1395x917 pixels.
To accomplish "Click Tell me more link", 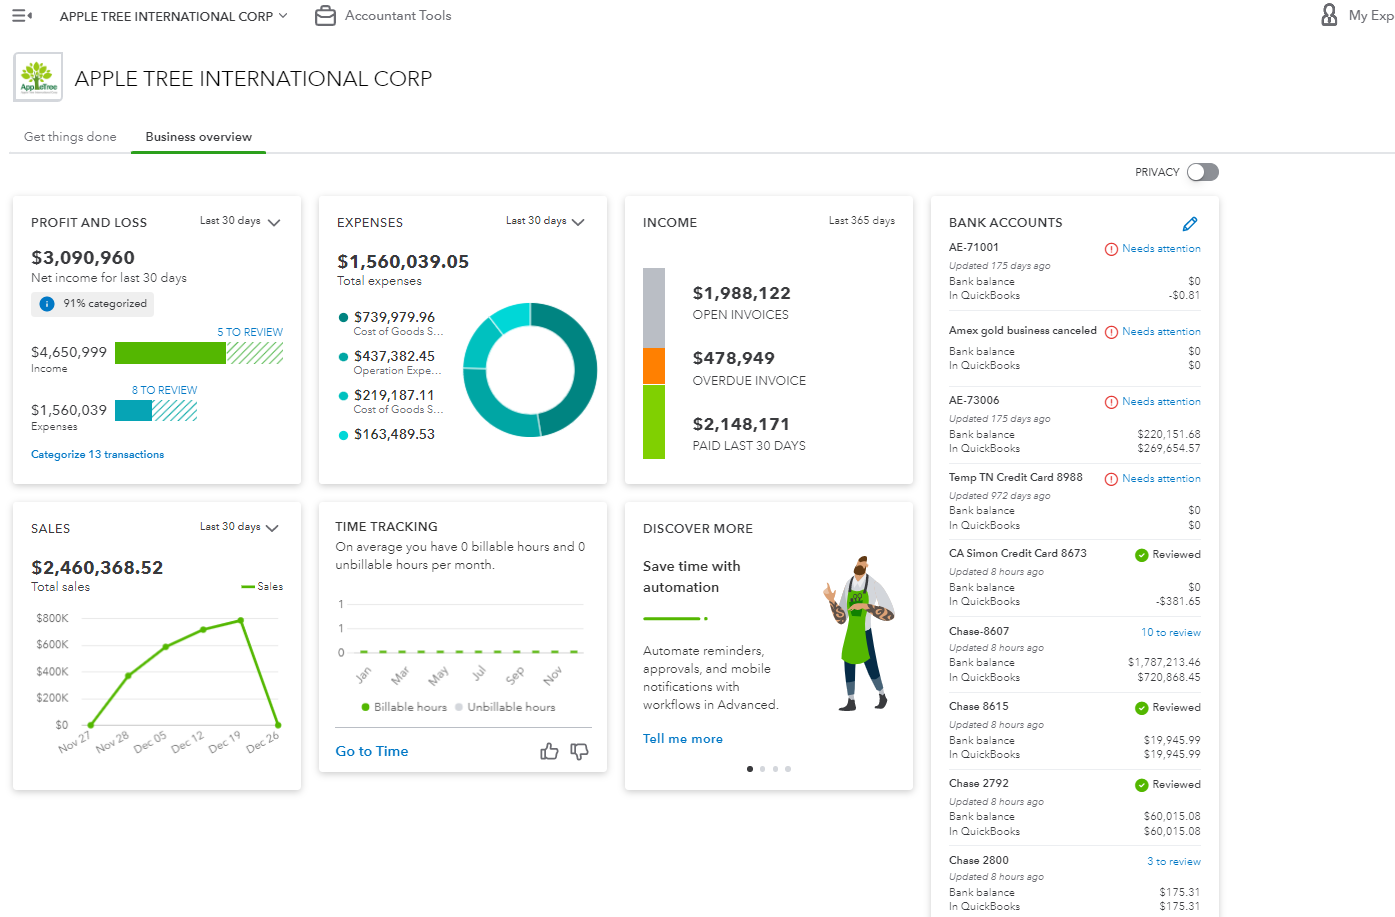I will pyautogui.click(x=683, y=739).
